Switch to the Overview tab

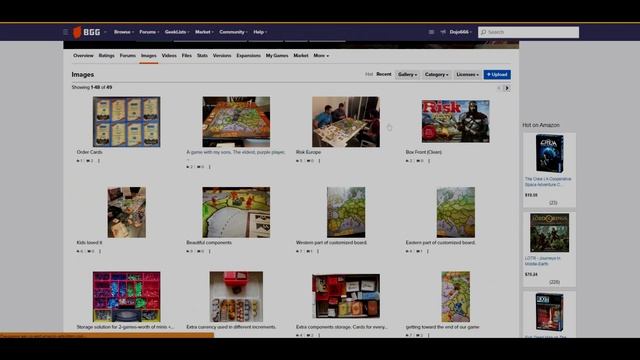point(83,56)
